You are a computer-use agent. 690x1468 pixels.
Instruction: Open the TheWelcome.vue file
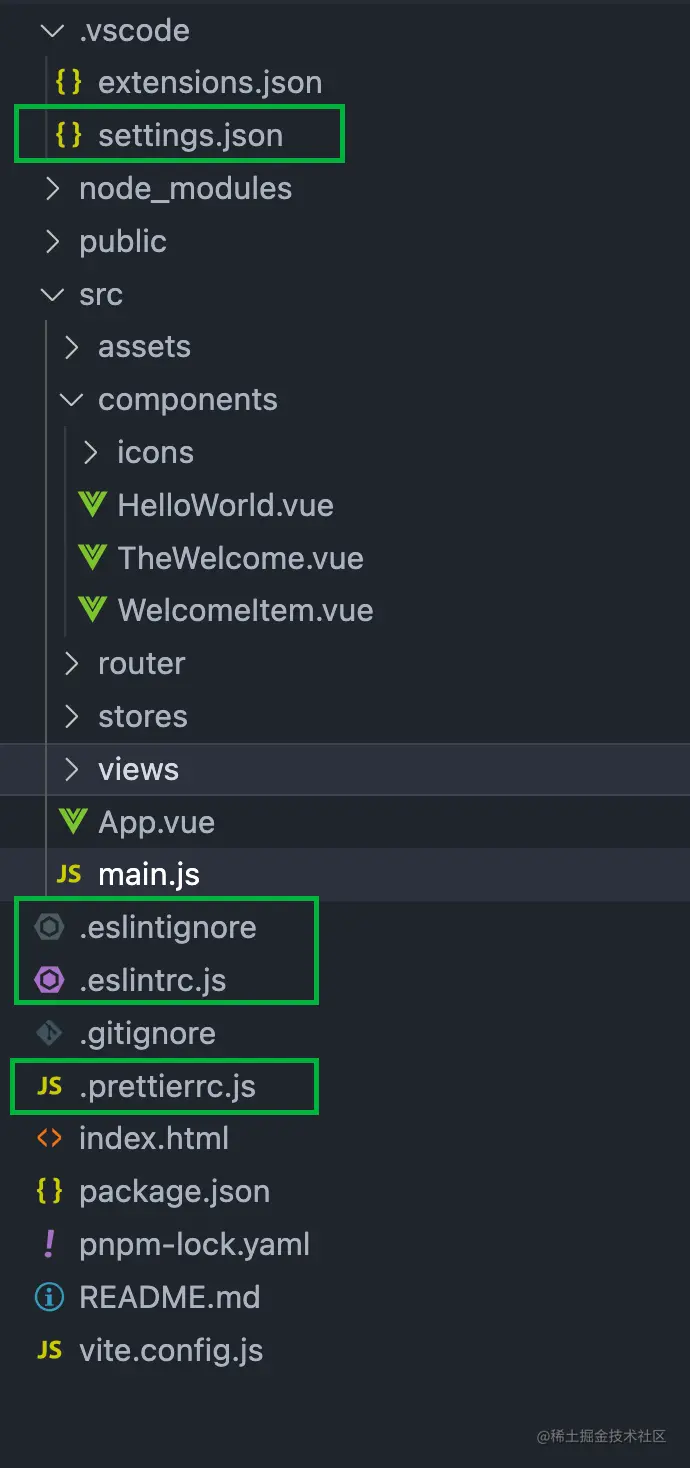[x=240, y=558]
